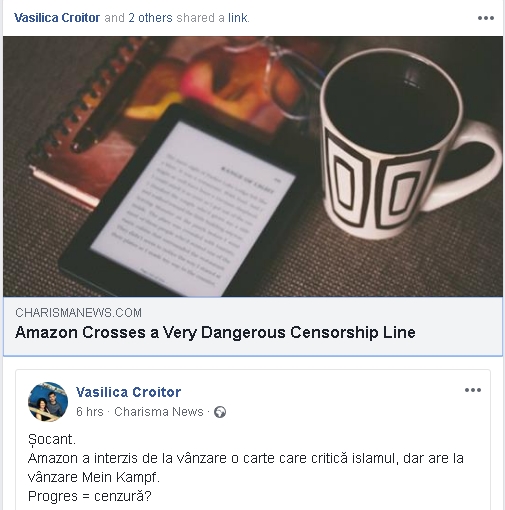Click the "shared a" text in header
Viewport: 505px width, 510px height.
pyautogui.click(x=200, y=18)
